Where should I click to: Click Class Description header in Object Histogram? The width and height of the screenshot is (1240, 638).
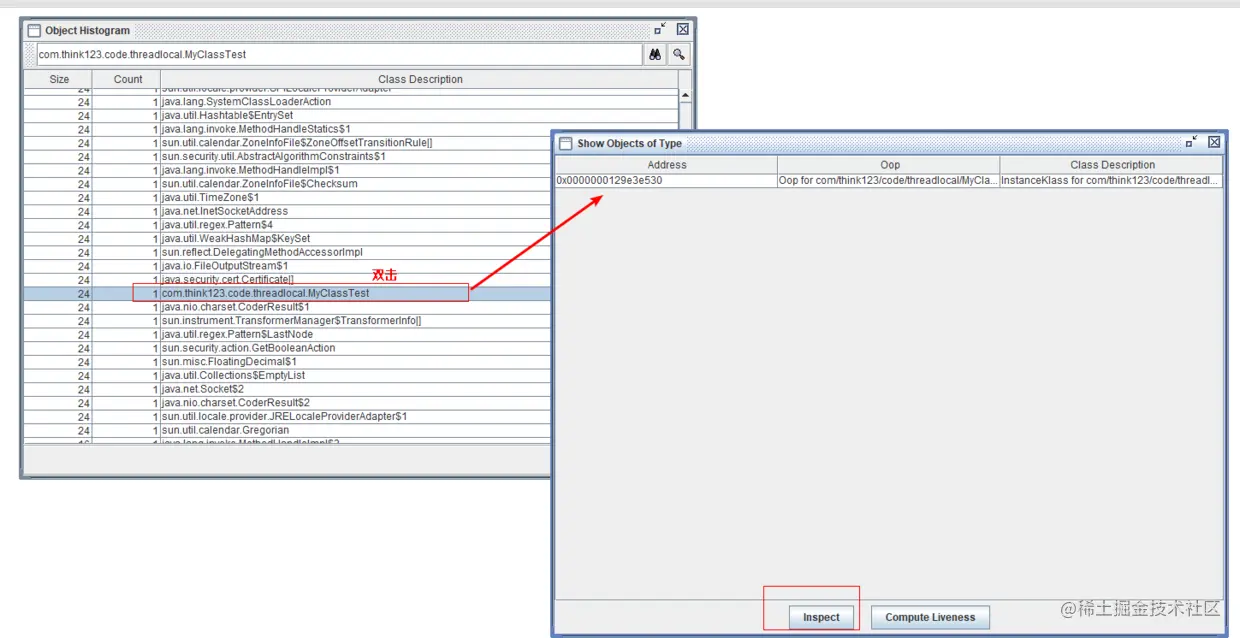click(420, 79)
